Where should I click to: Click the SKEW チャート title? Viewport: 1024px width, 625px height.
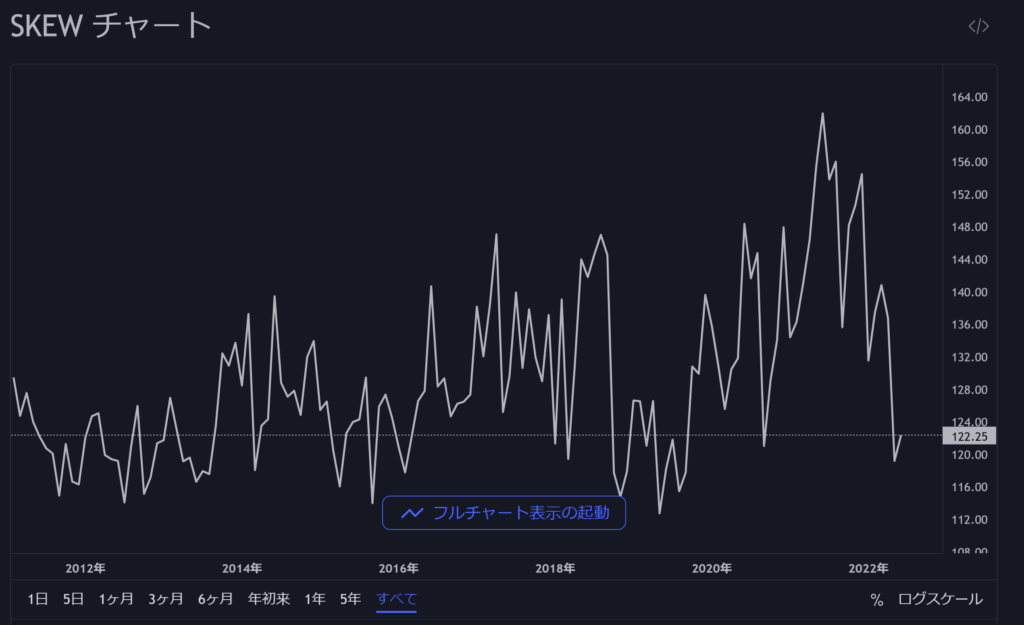coord(111,26)
